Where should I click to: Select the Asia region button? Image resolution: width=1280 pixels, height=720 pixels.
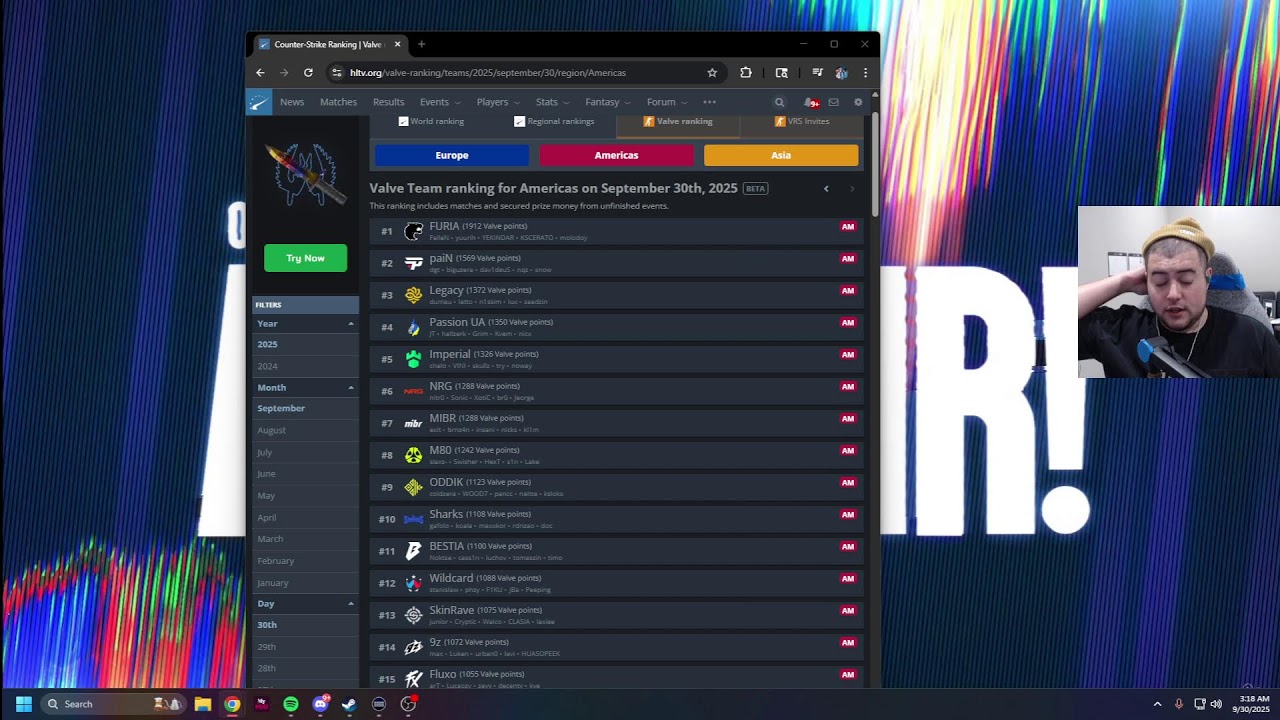pyautogui.click(x=781, y=155)
